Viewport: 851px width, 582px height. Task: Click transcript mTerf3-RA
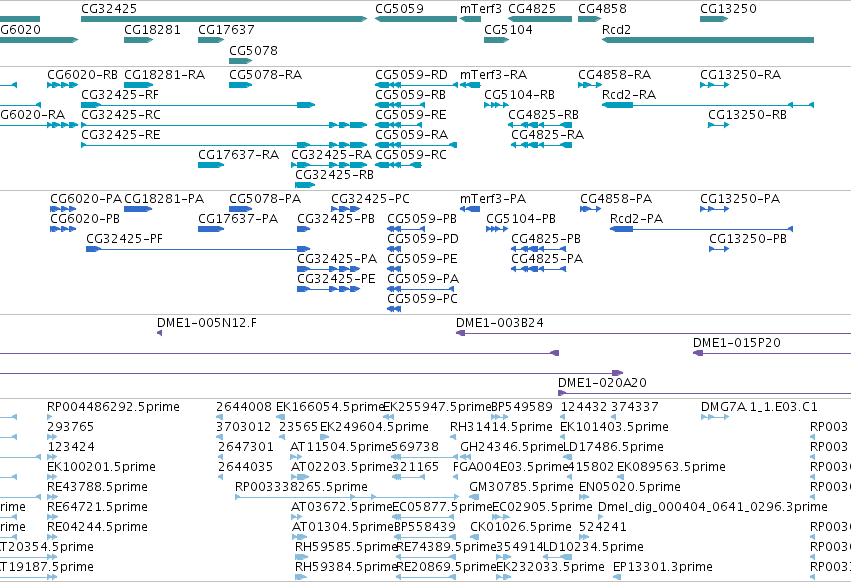[493, 75]
